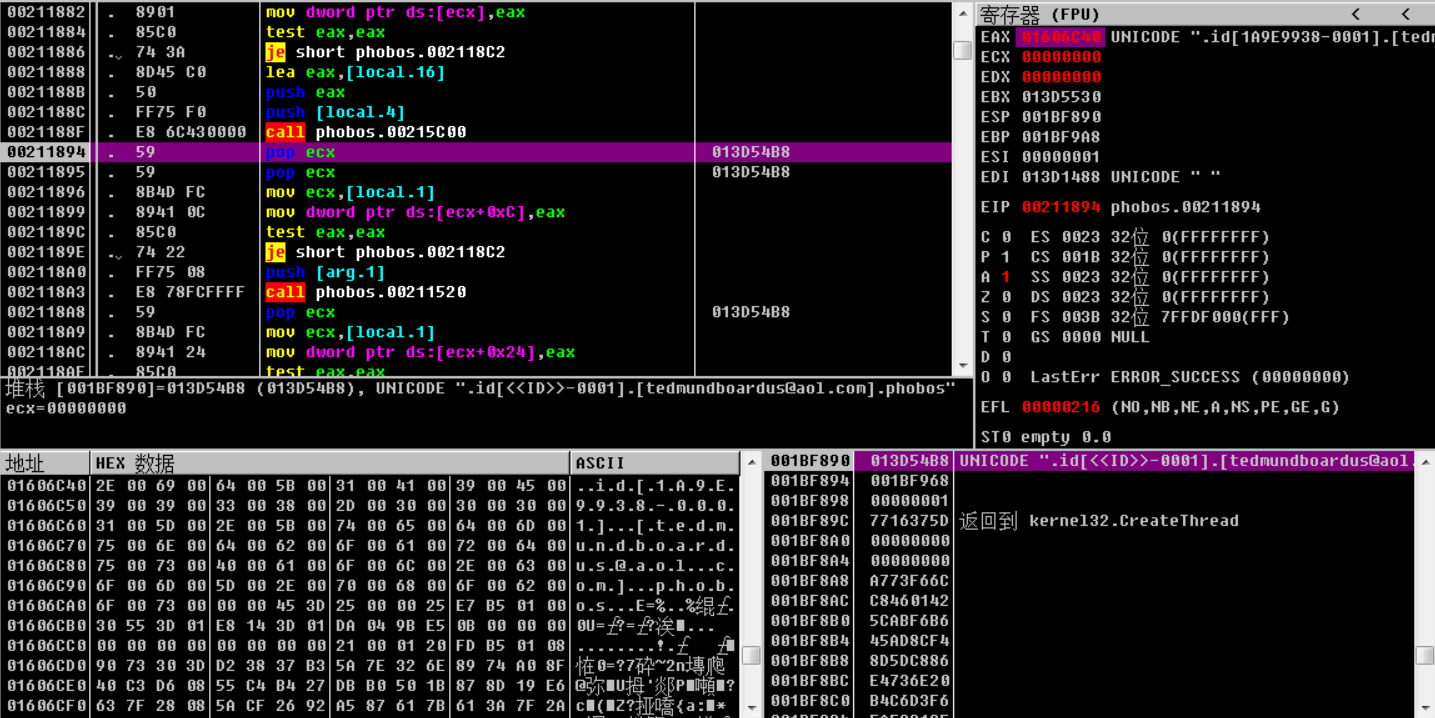Click the disassembly scrollbar down arrow

962,366
